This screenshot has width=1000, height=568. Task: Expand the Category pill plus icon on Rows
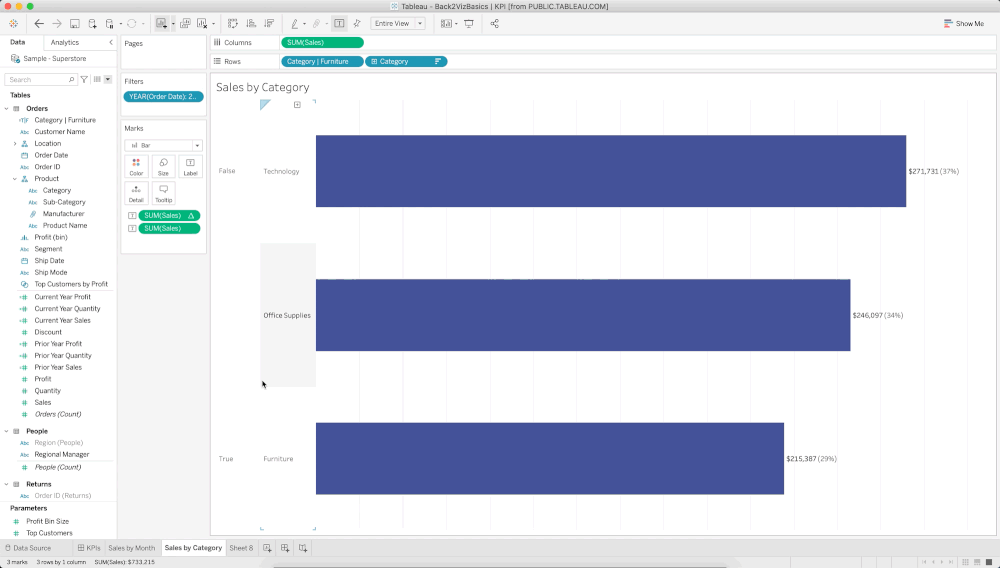click(374, 62)
